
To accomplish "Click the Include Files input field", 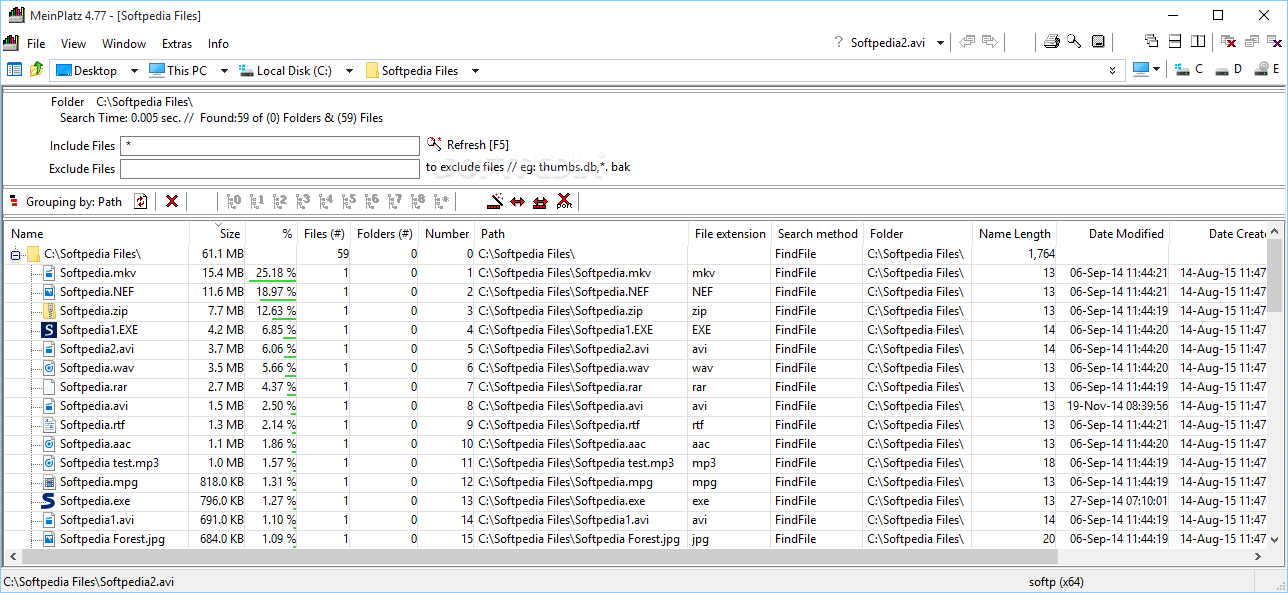I will (x=270, y=146).
